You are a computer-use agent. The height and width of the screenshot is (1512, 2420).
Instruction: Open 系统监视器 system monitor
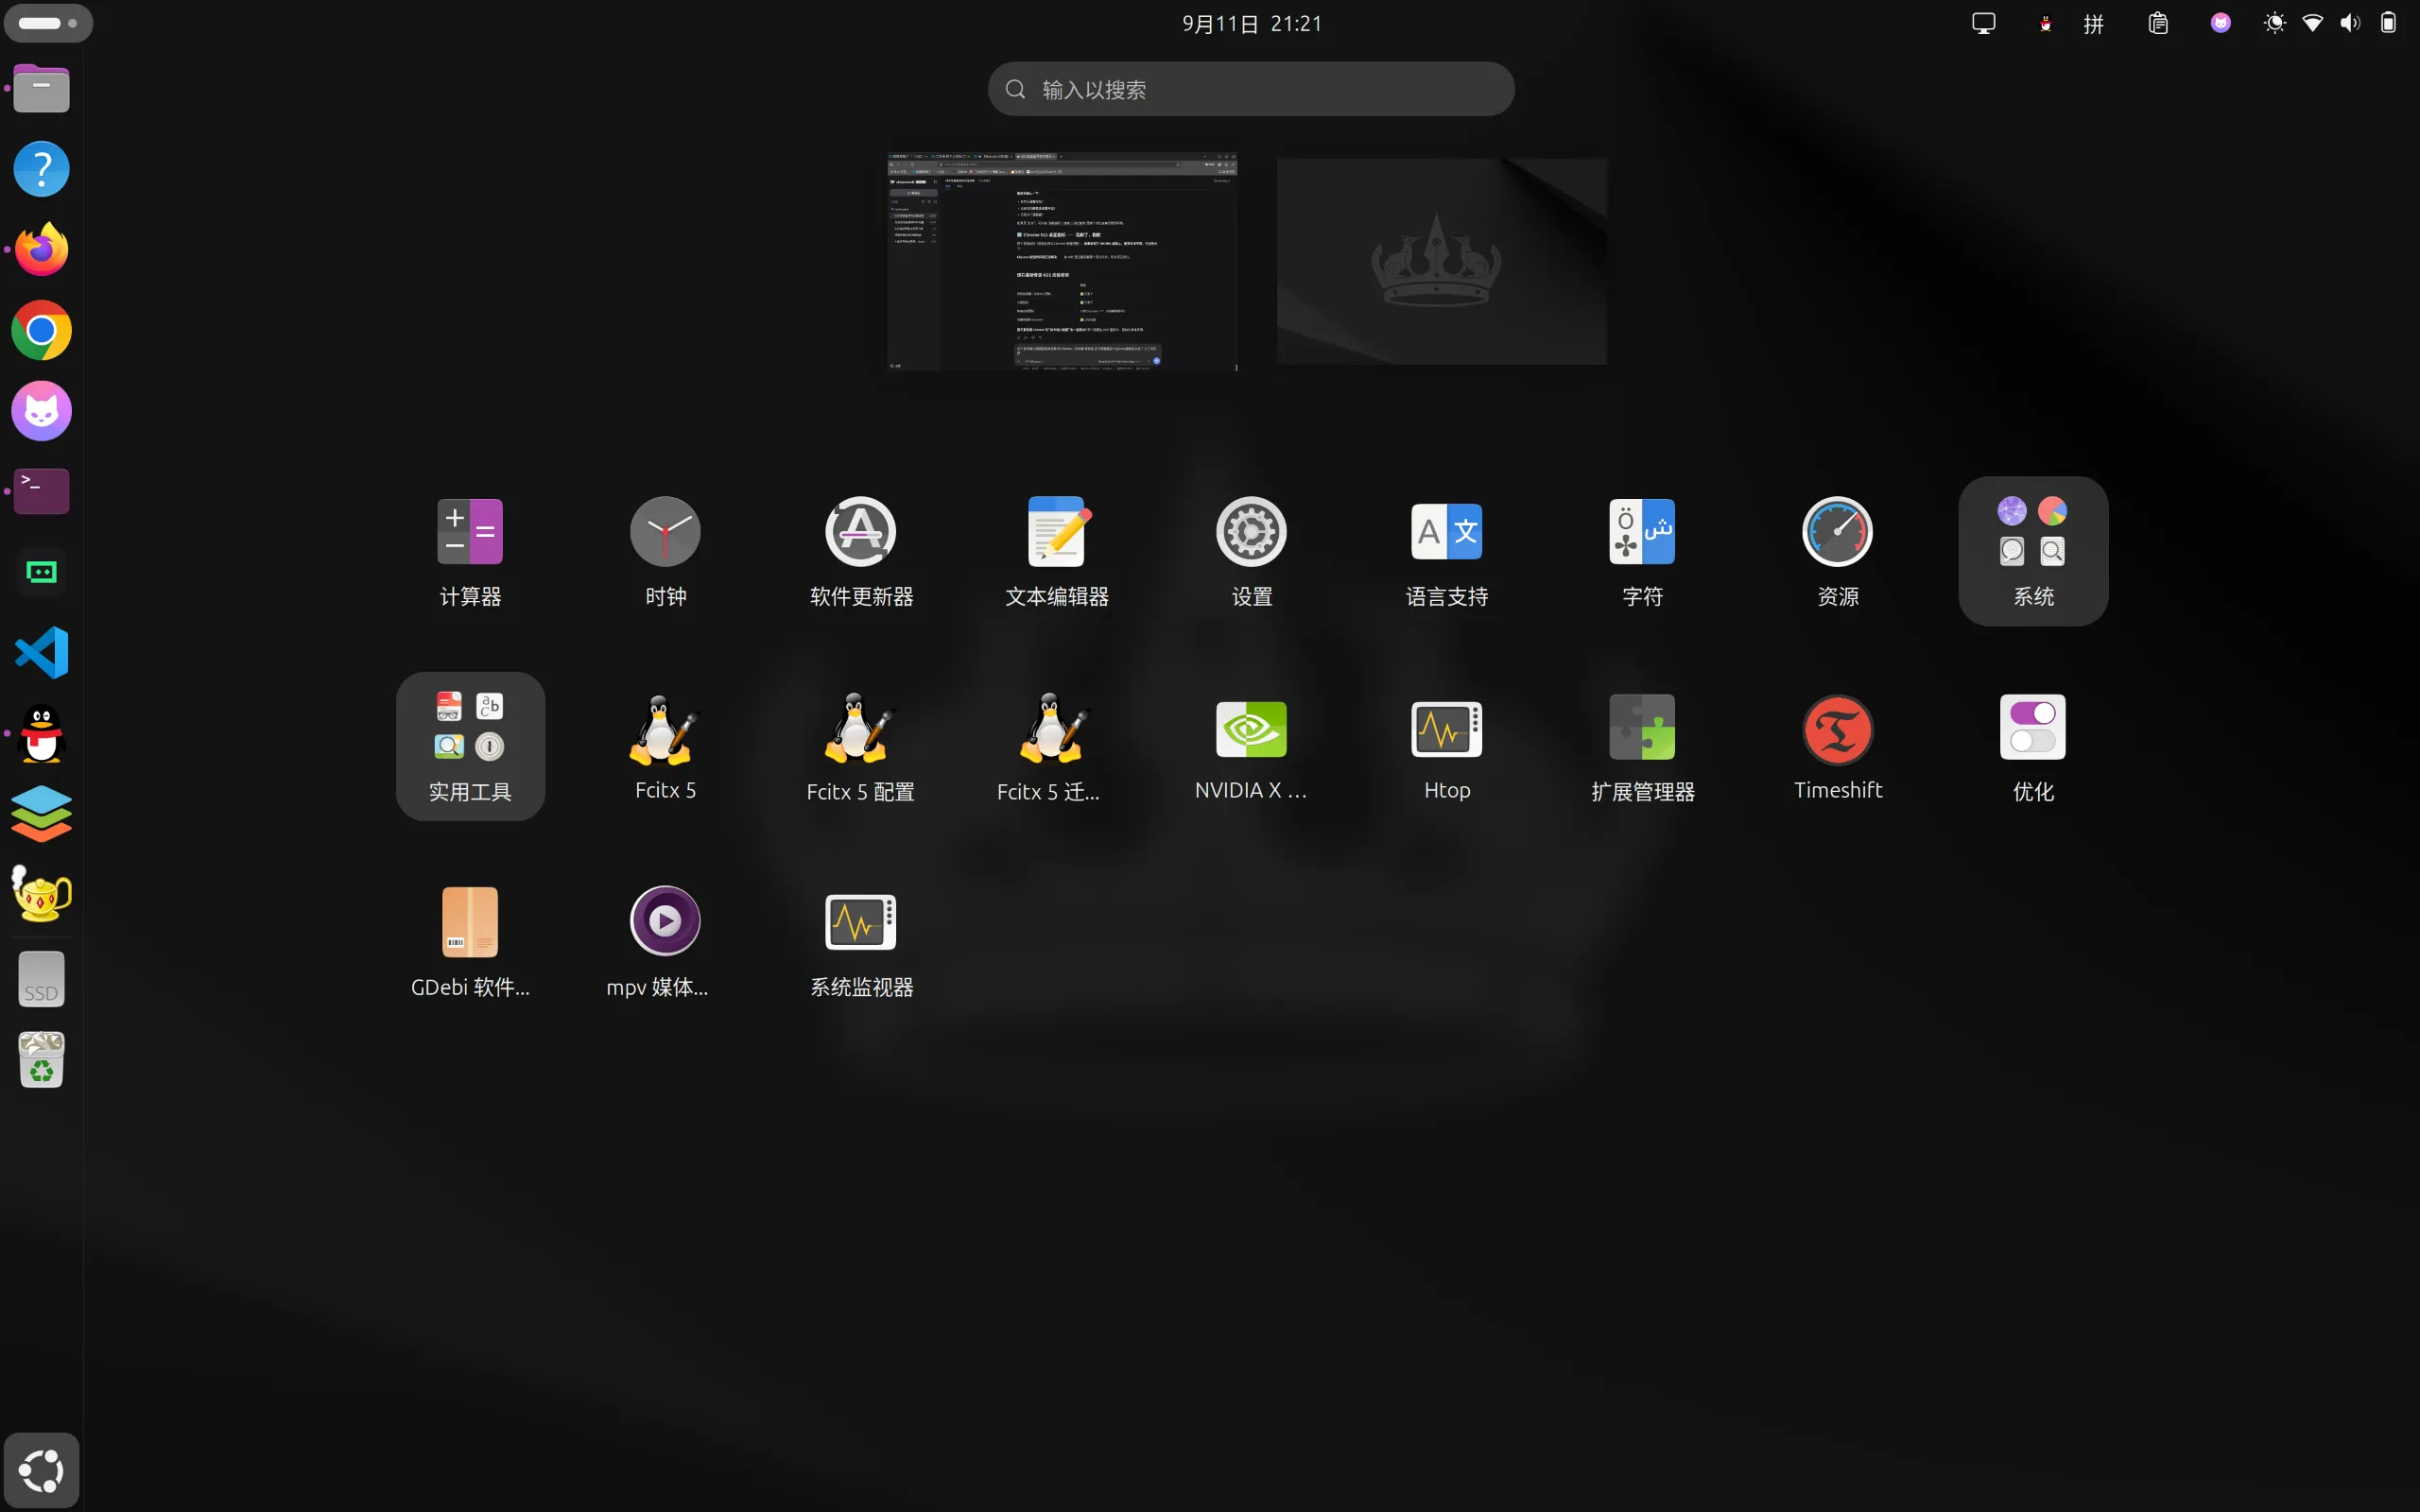tap(861, 942)
